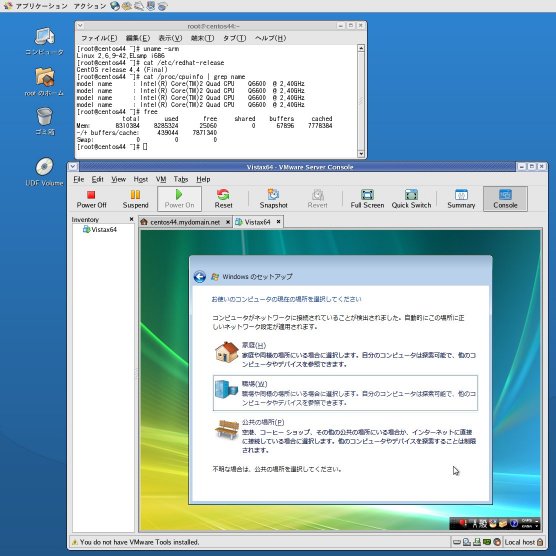Click the red icon in Vista language bar

462,523
